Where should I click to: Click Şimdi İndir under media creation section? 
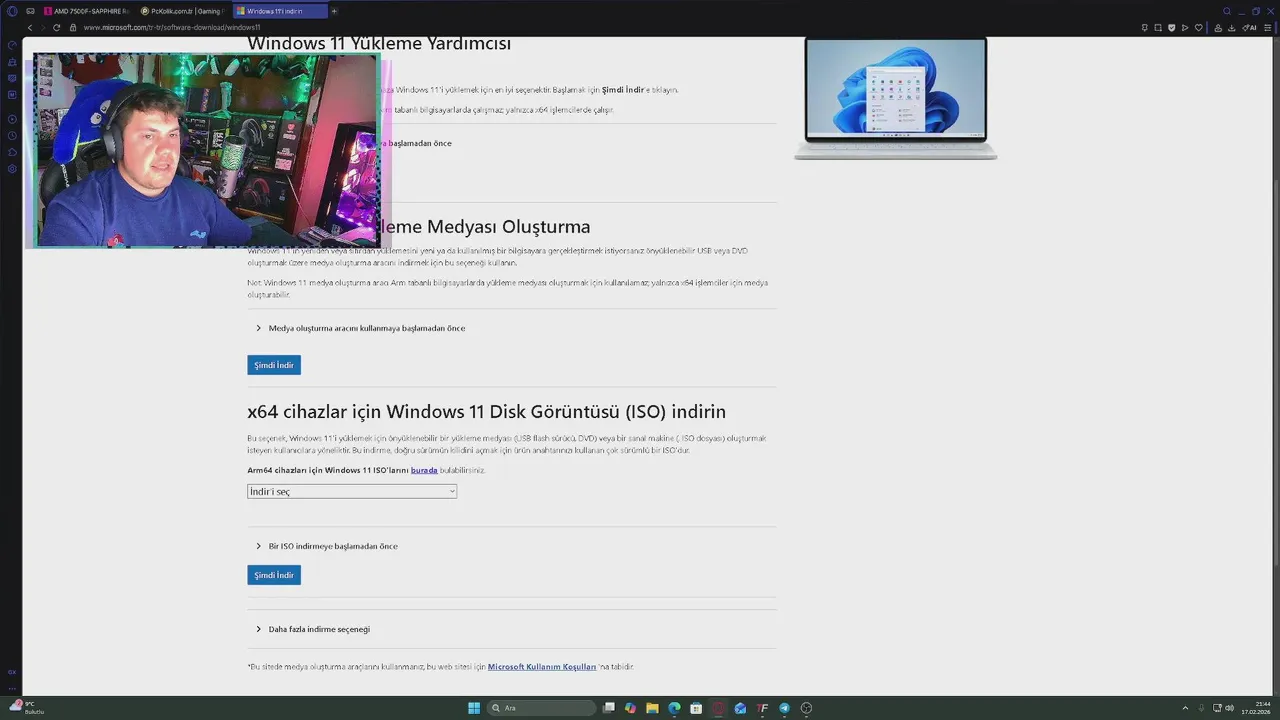tap(274, 365)
